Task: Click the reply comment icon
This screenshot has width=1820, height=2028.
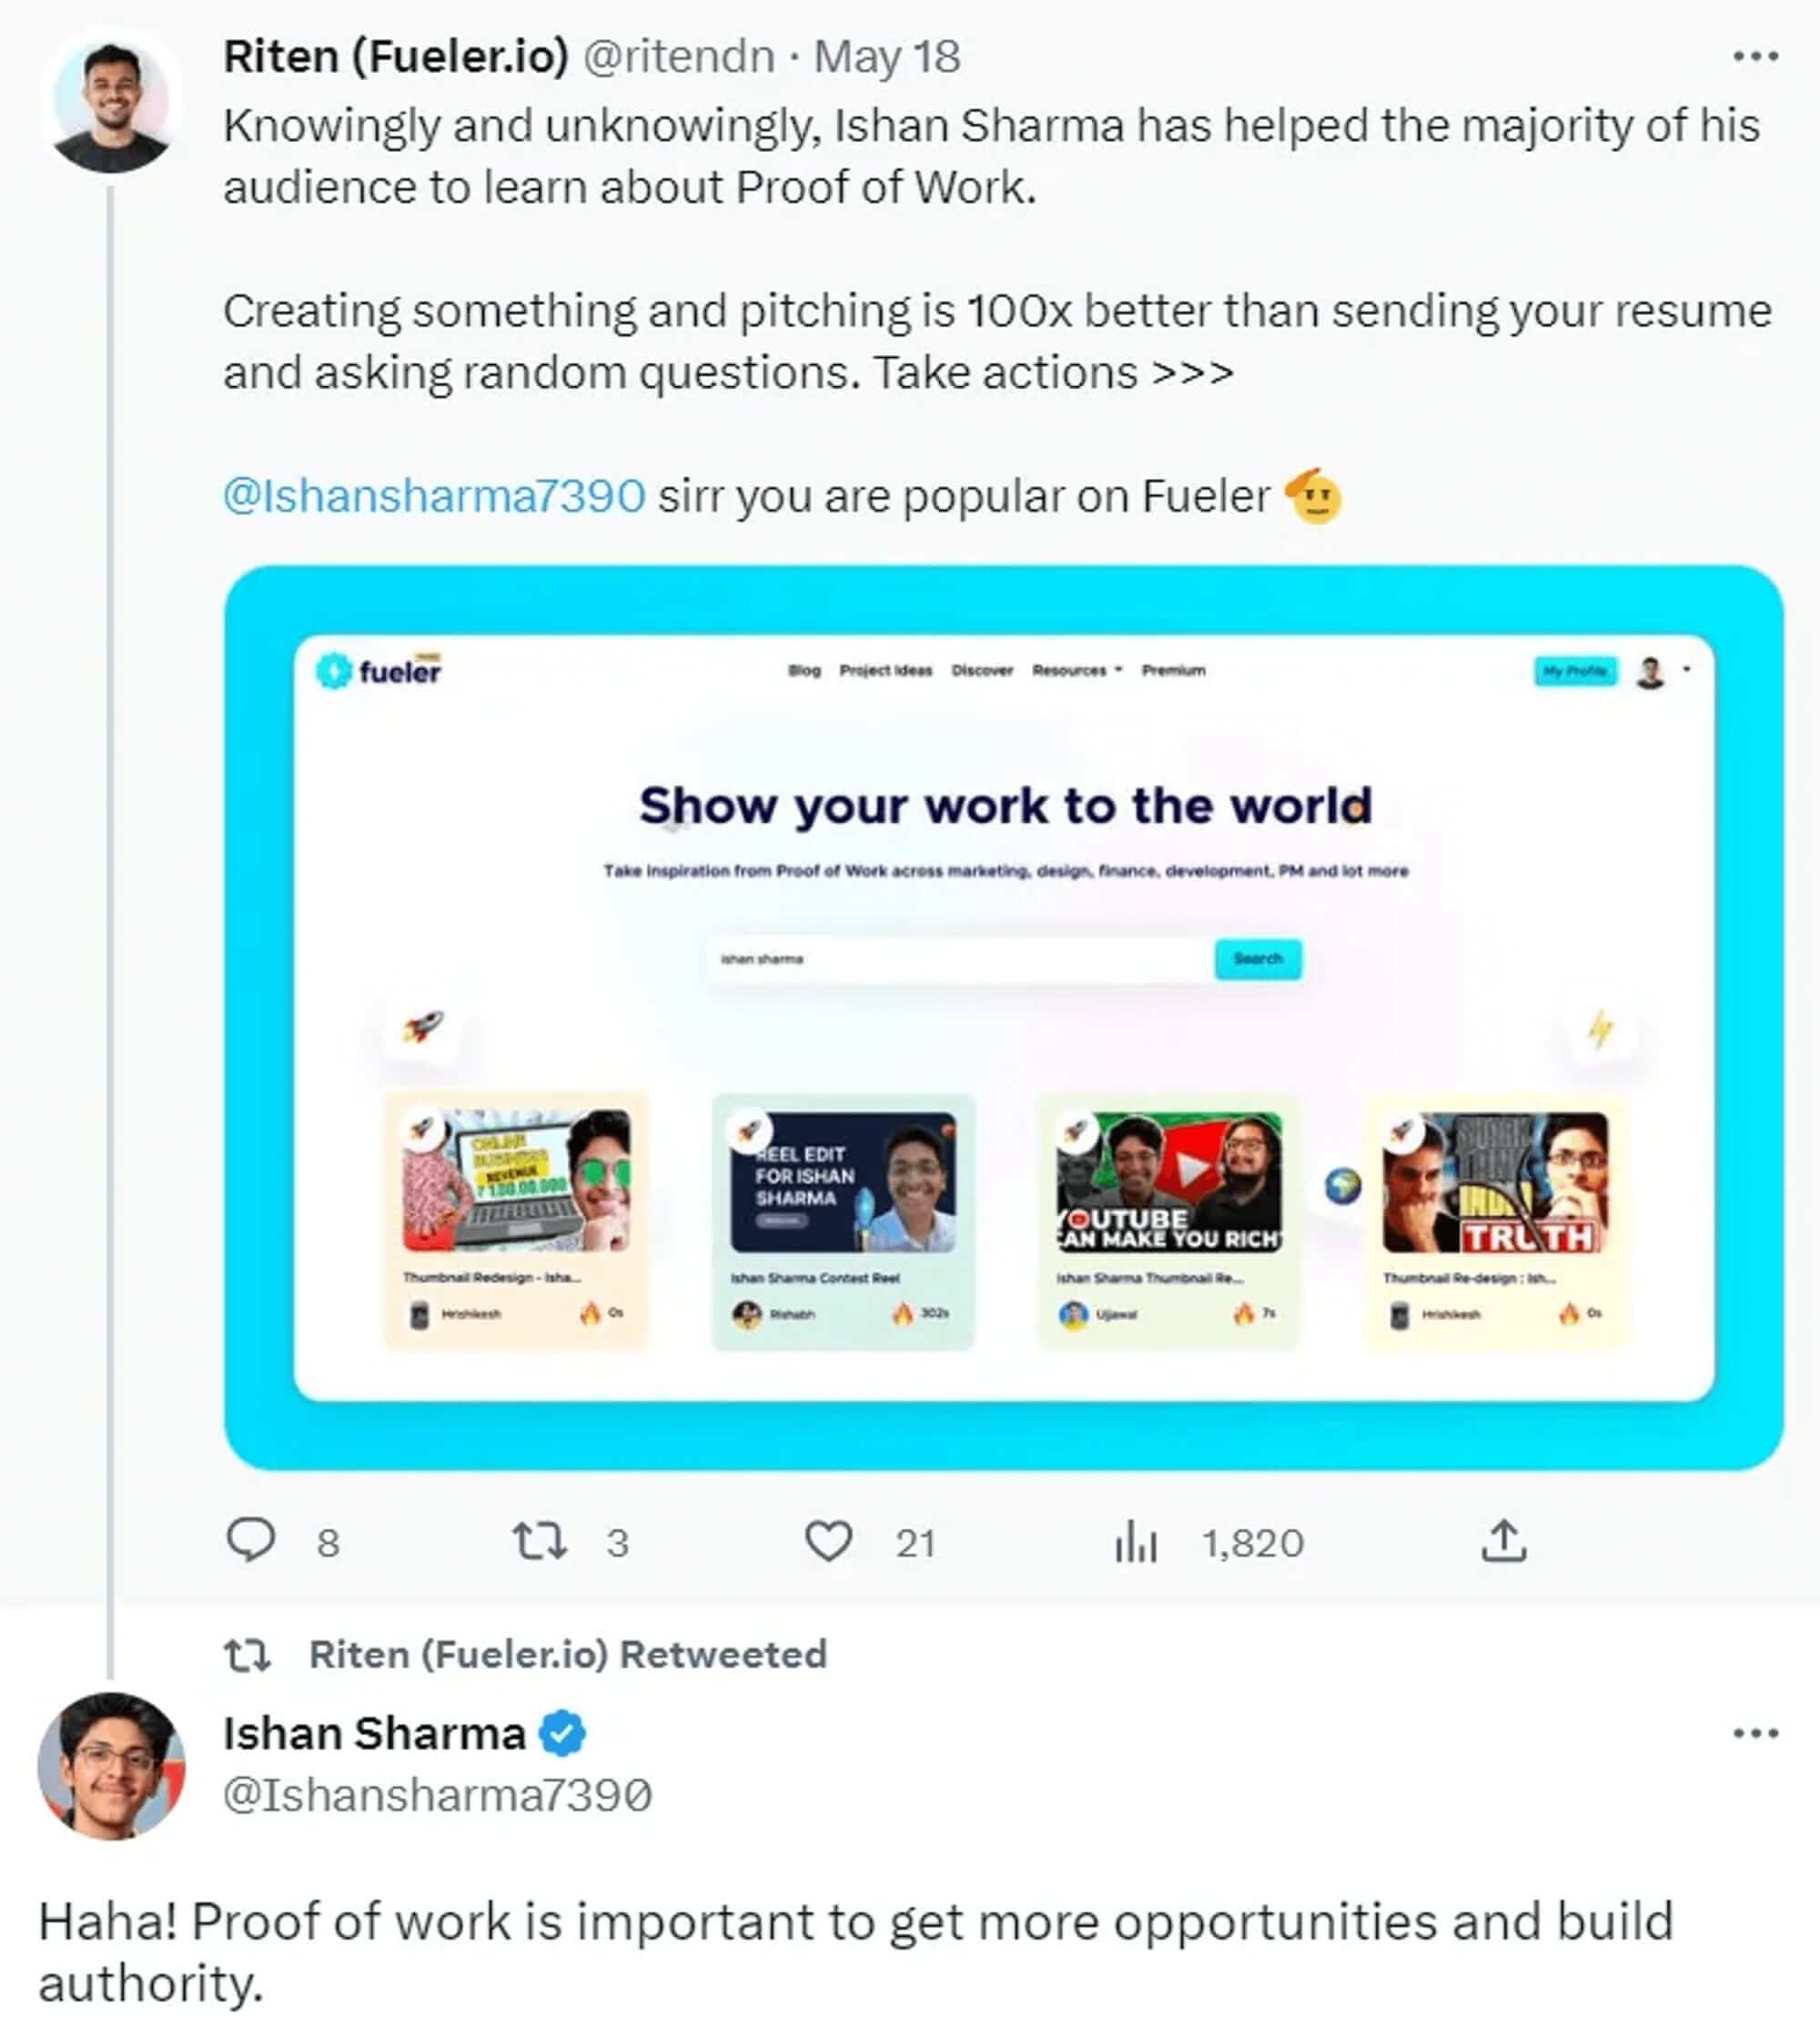Action: pyautogui.click(x=251, y=1541)
